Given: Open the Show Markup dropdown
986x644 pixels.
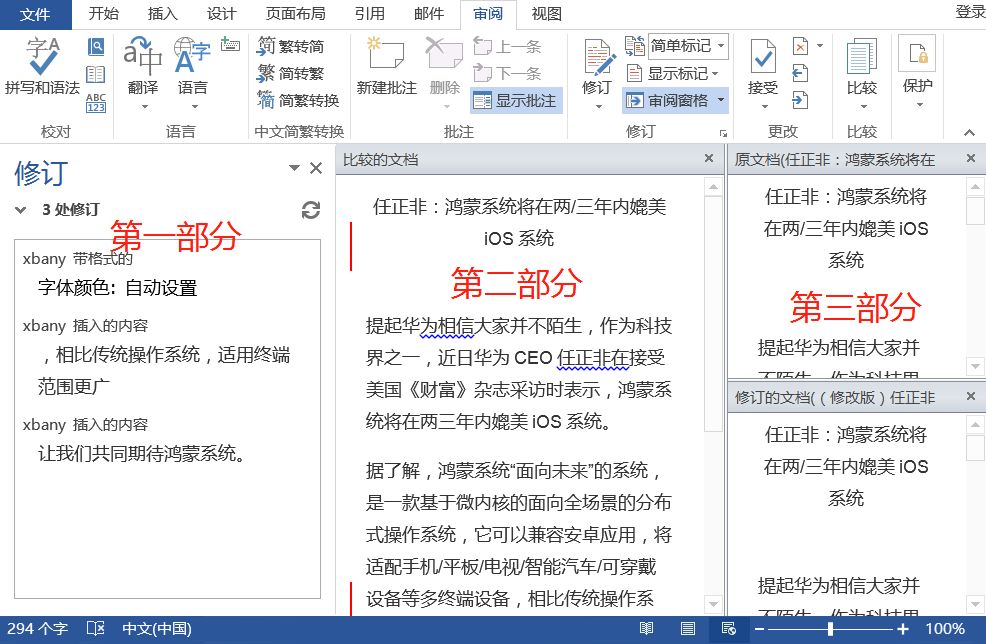Looking at the screenshot, I should click(x=672, y=74).
